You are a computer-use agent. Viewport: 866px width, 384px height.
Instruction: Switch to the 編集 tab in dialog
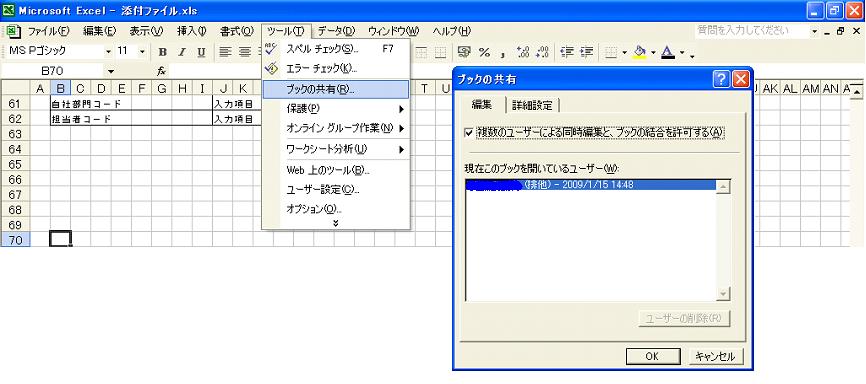coord(482,104)
